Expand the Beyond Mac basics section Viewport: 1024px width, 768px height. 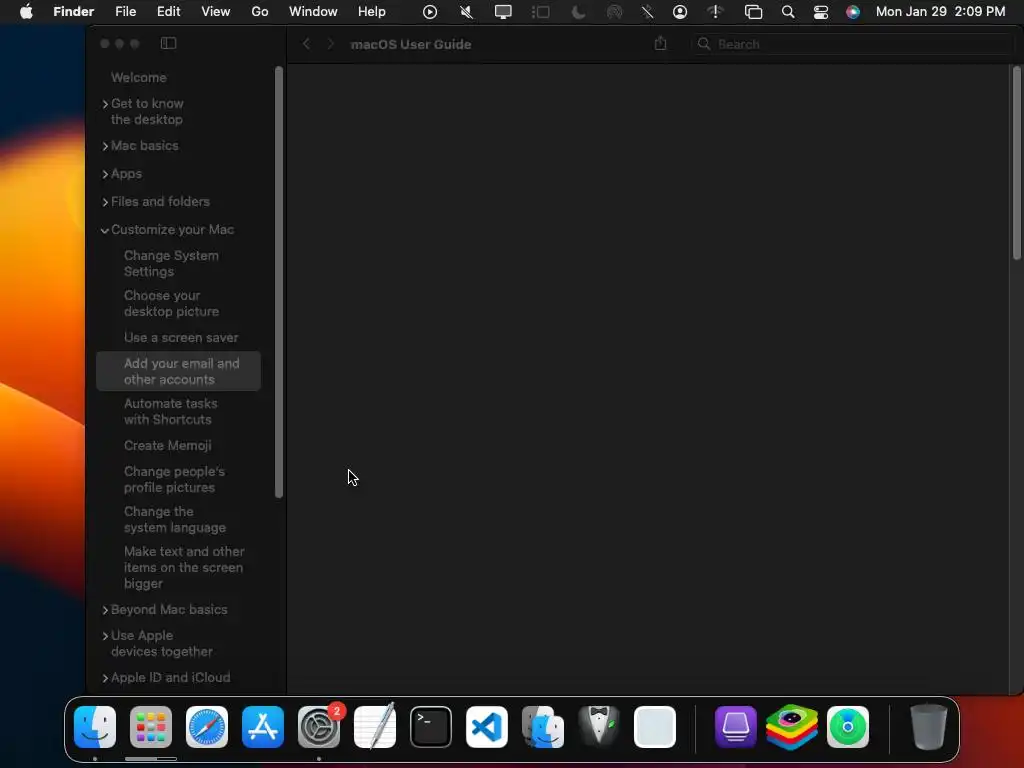point(105,610)
